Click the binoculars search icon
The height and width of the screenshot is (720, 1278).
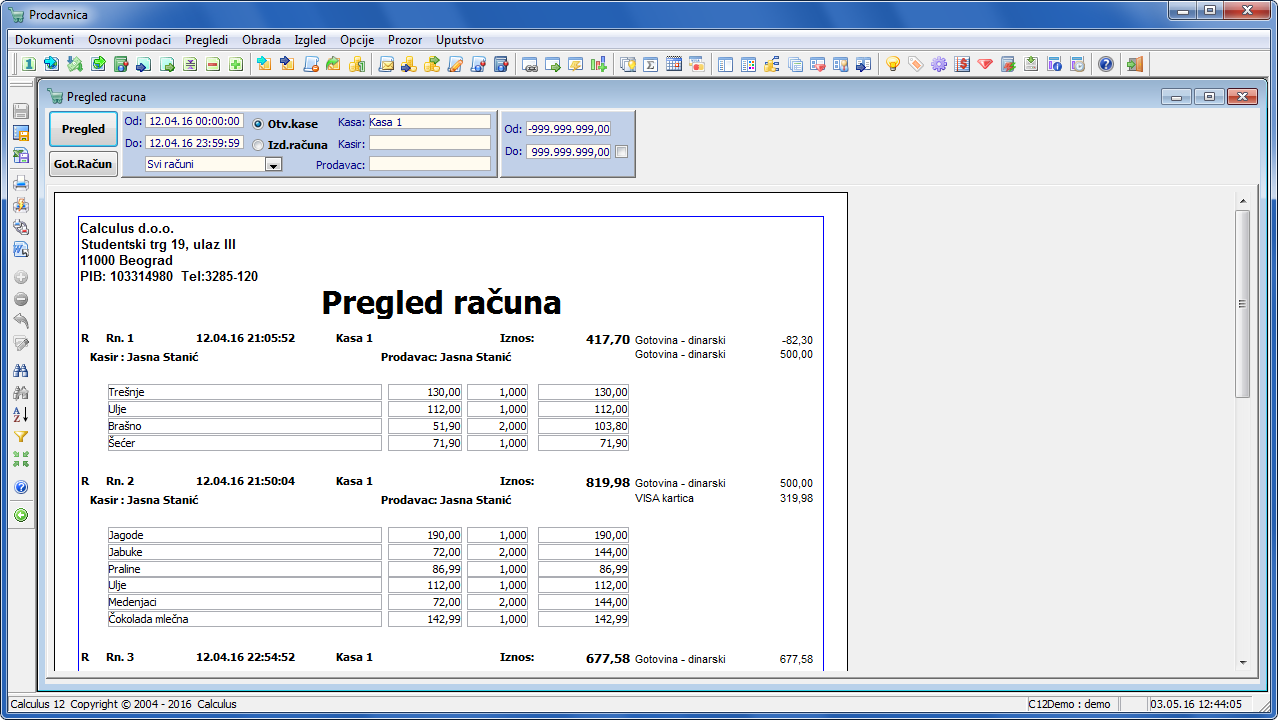coord(21,370)
